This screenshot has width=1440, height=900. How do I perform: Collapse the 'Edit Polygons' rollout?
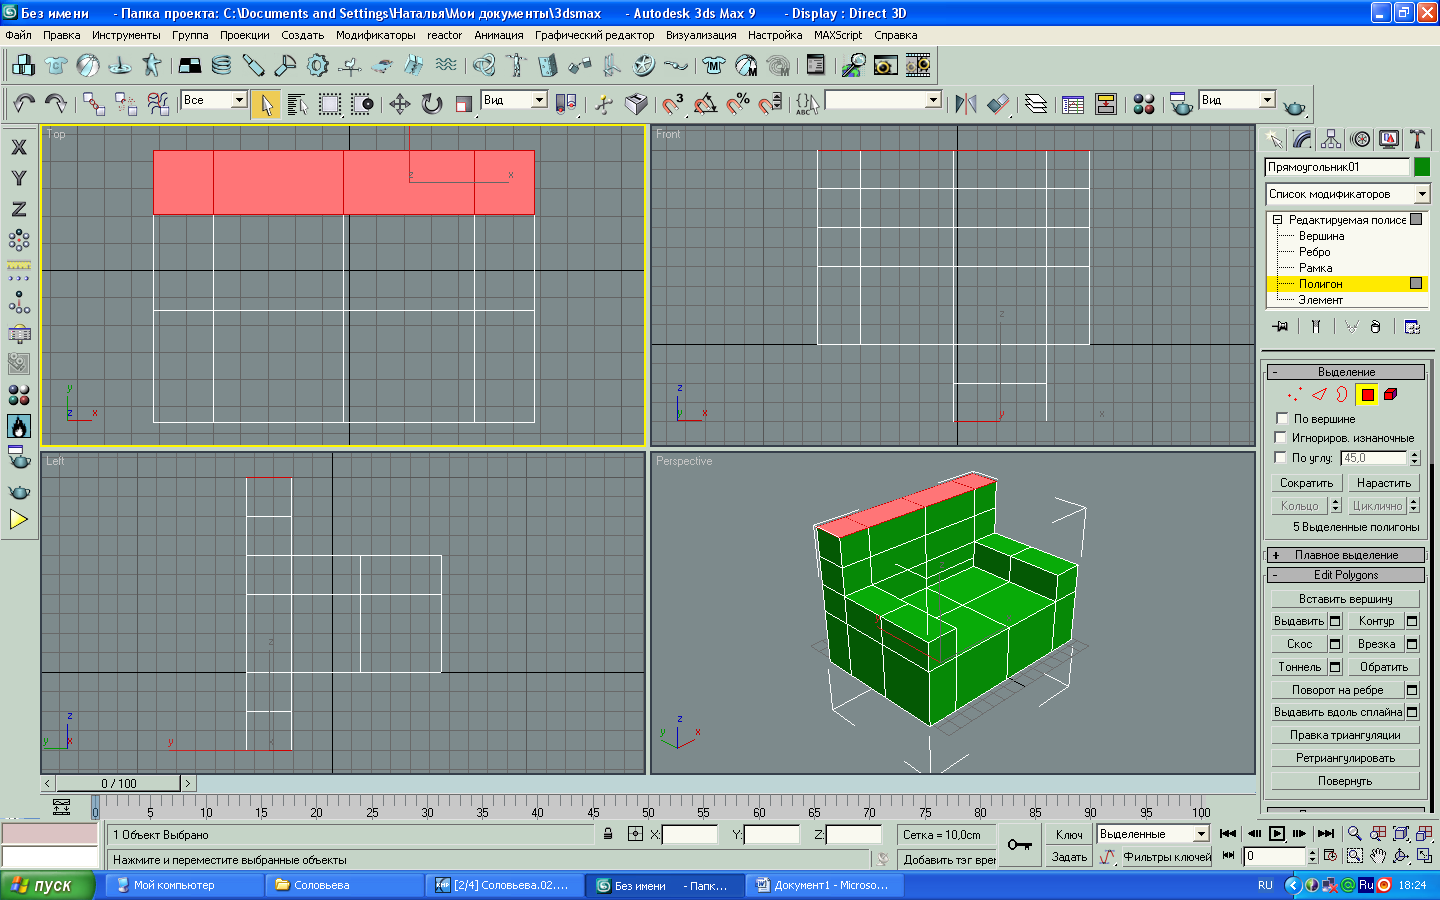click(1345, 575)
